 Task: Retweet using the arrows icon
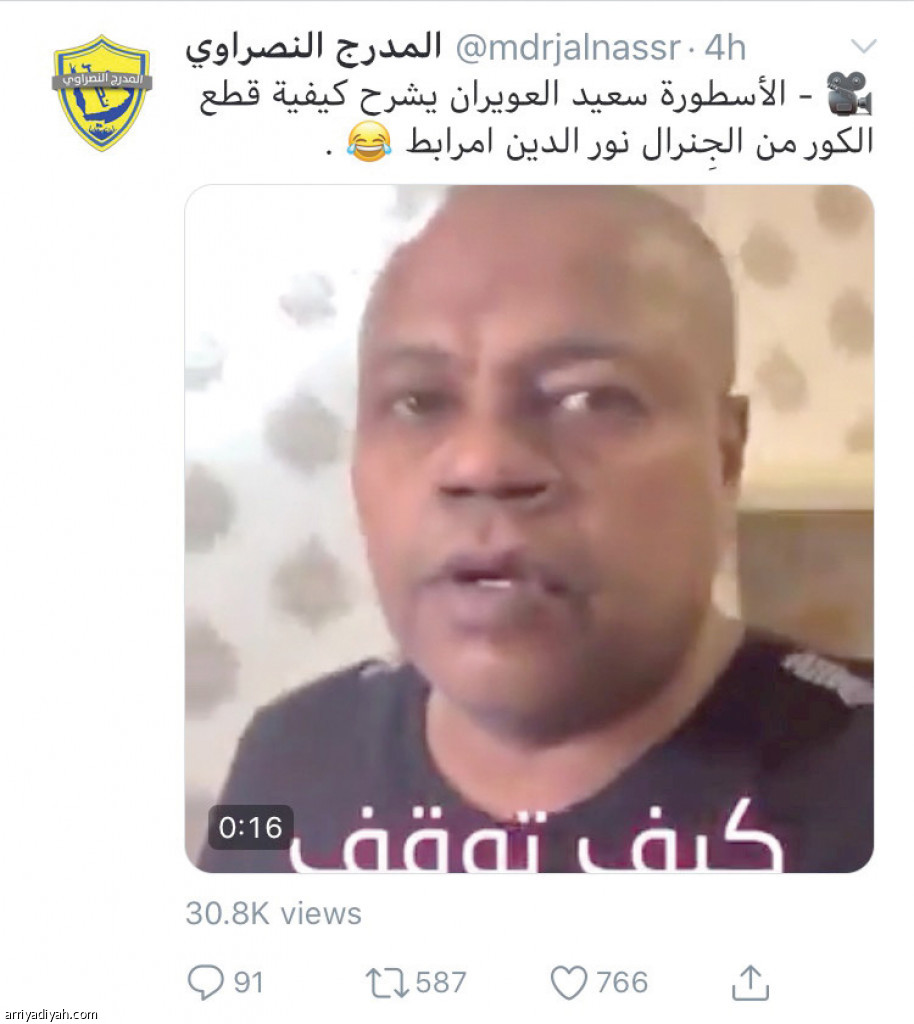(x=388, y=983)
